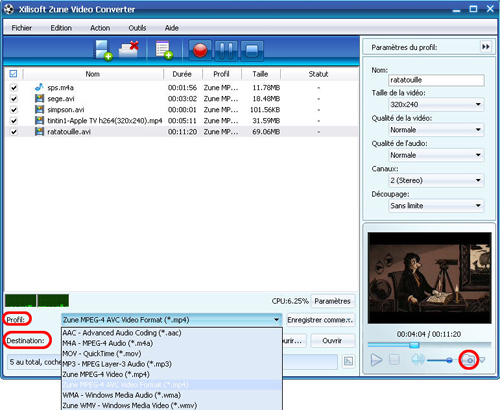Uncheck the sege.avi checkbox
Screen dimensions: 500x410
point(14,99)
